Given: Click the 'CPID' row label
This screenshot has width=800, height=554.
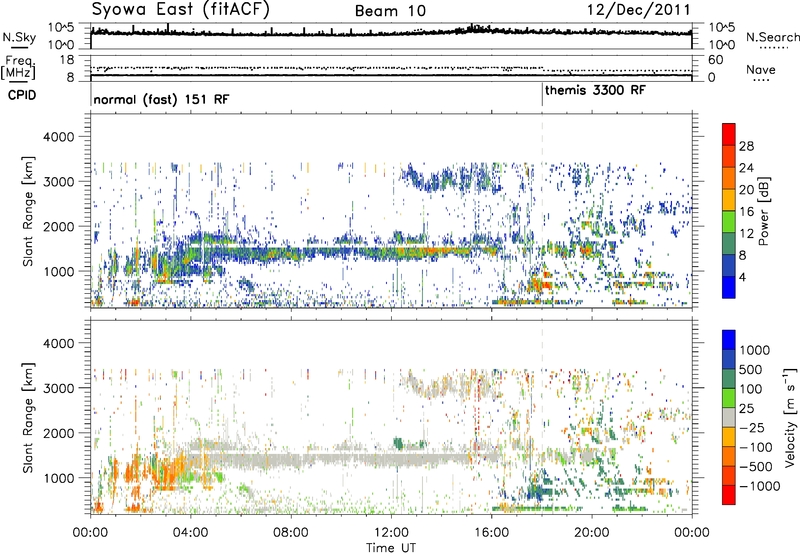Looking at the screenshot, I should tap(22, 95).
